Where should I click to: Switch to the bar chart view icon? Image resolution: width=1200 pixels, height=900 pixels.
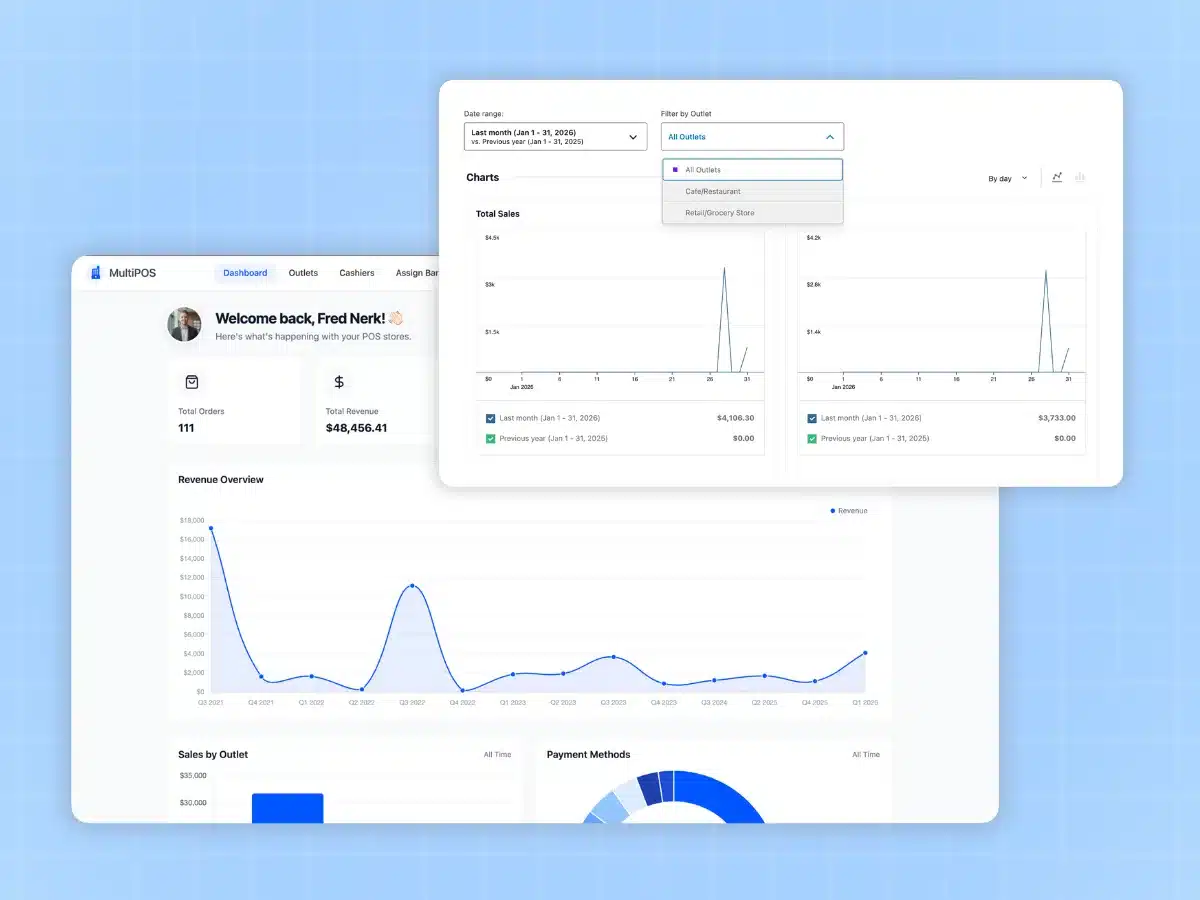(x=1080, y=177)
